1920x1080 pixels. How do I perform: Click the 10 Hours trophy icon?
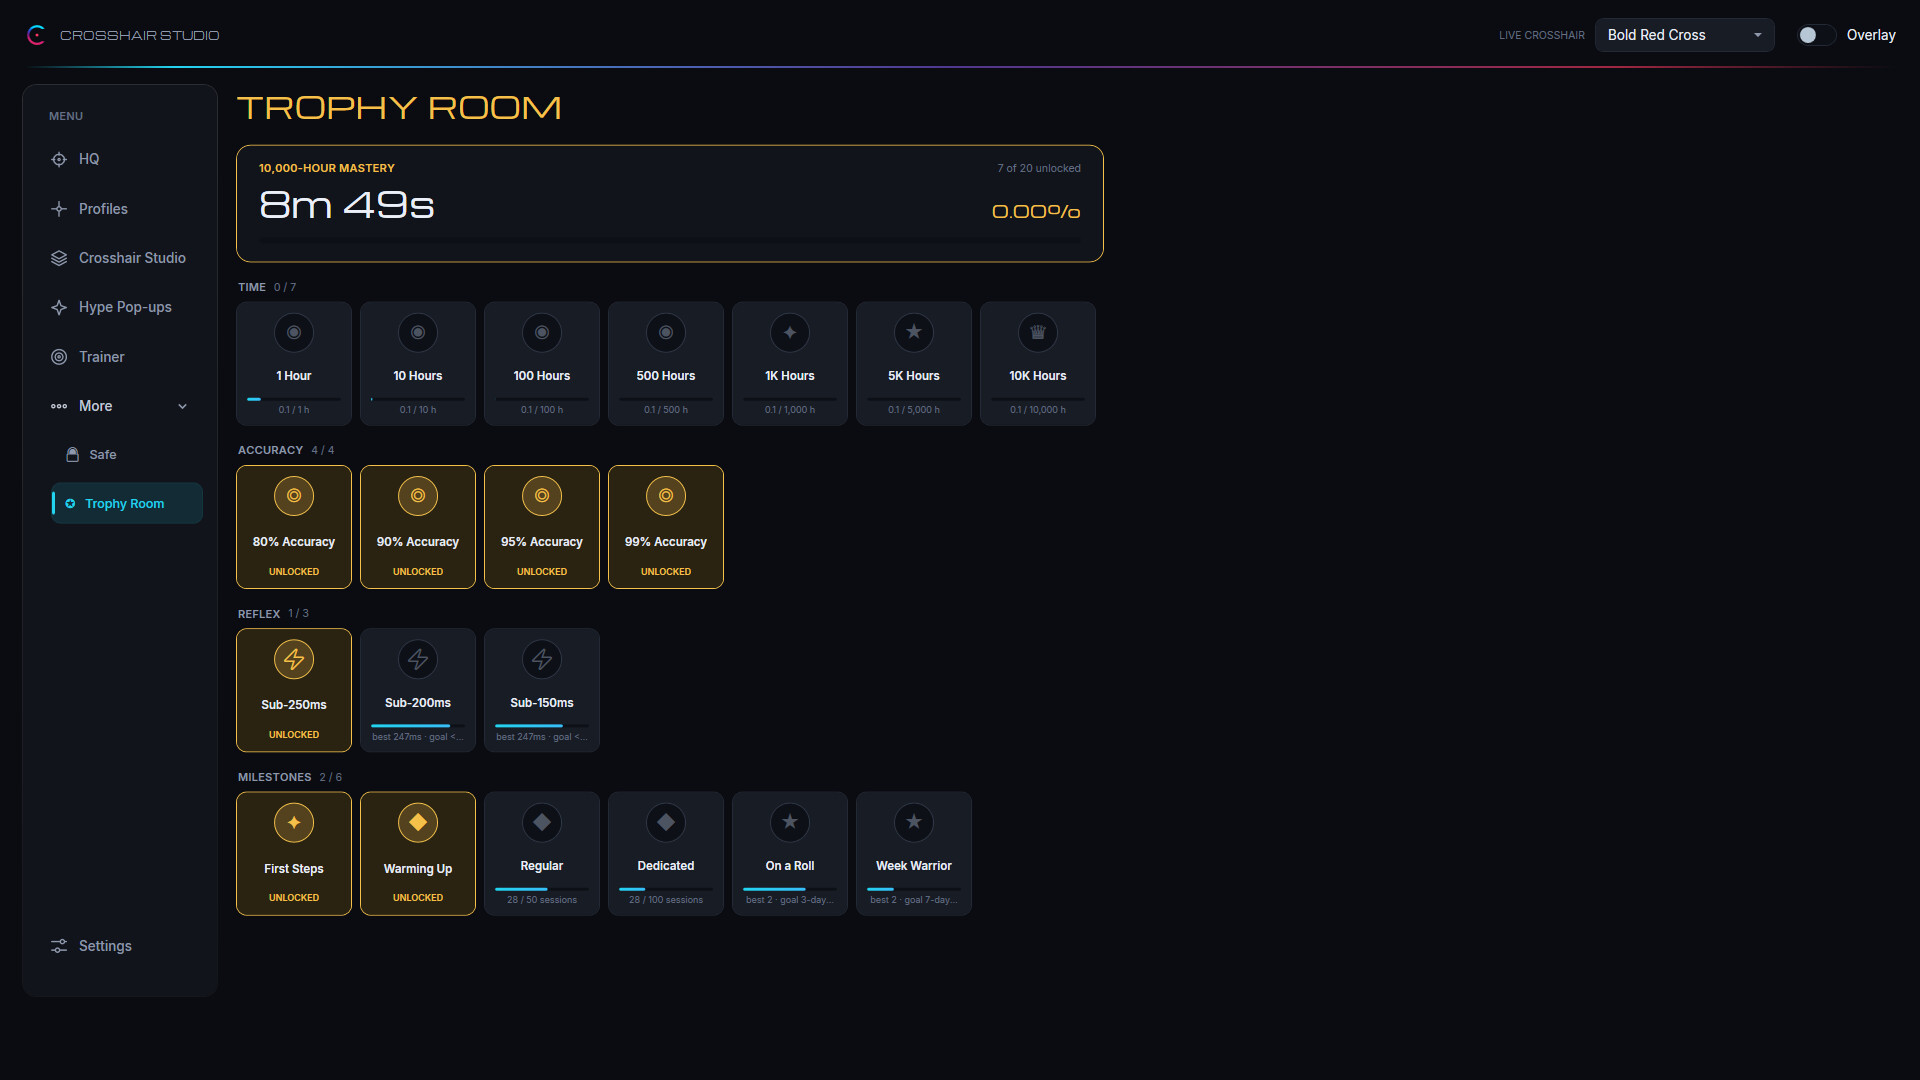click(418, 333)
